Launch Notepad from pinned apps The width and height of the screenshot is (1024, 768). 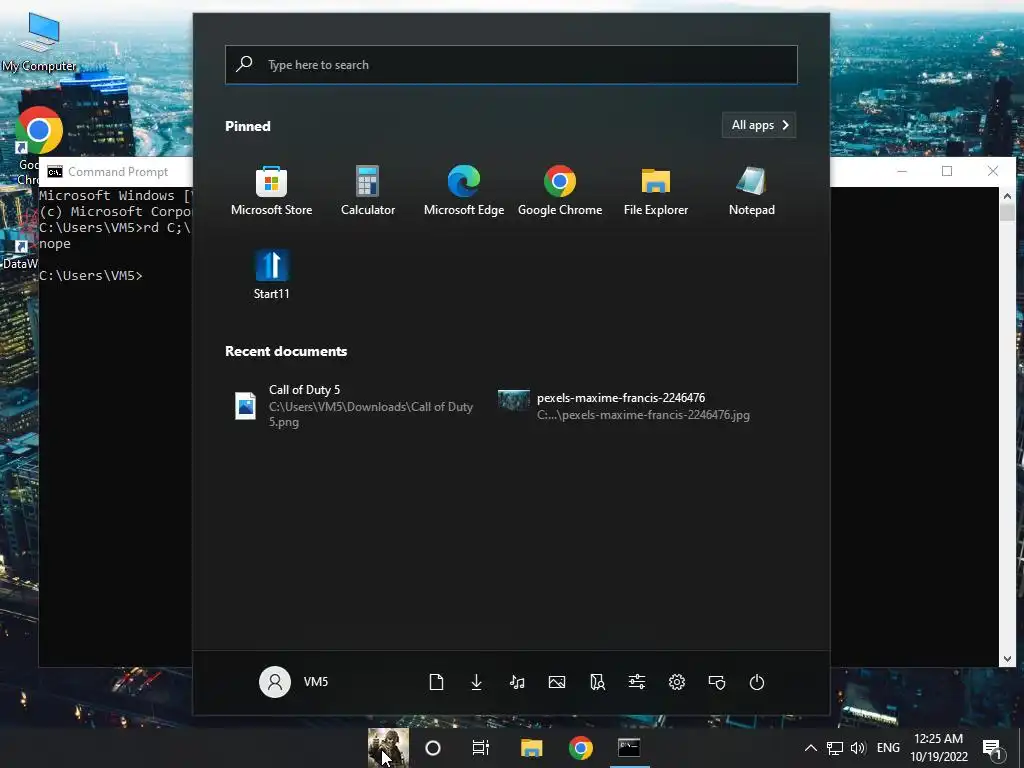click(752, 191)
